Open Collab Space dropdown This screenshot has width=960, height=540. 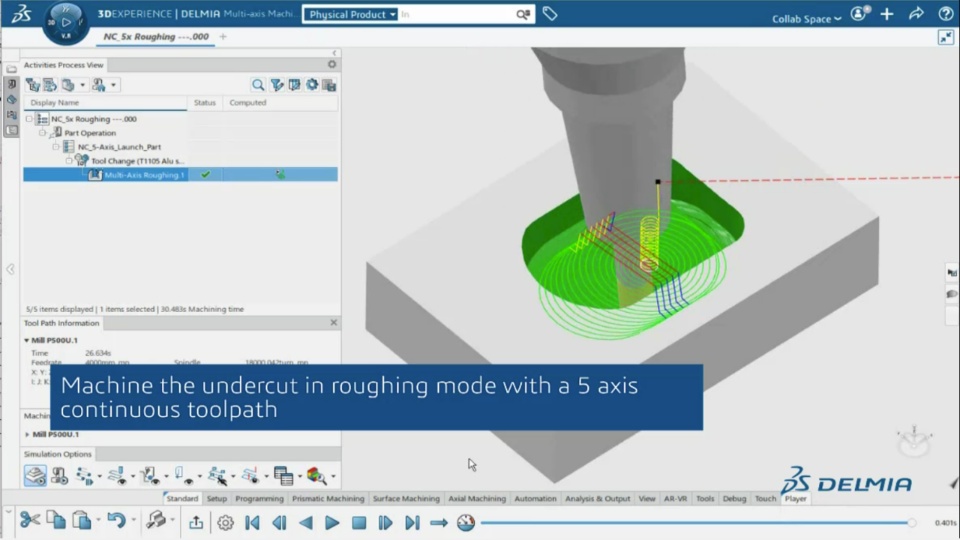[806, 19]
